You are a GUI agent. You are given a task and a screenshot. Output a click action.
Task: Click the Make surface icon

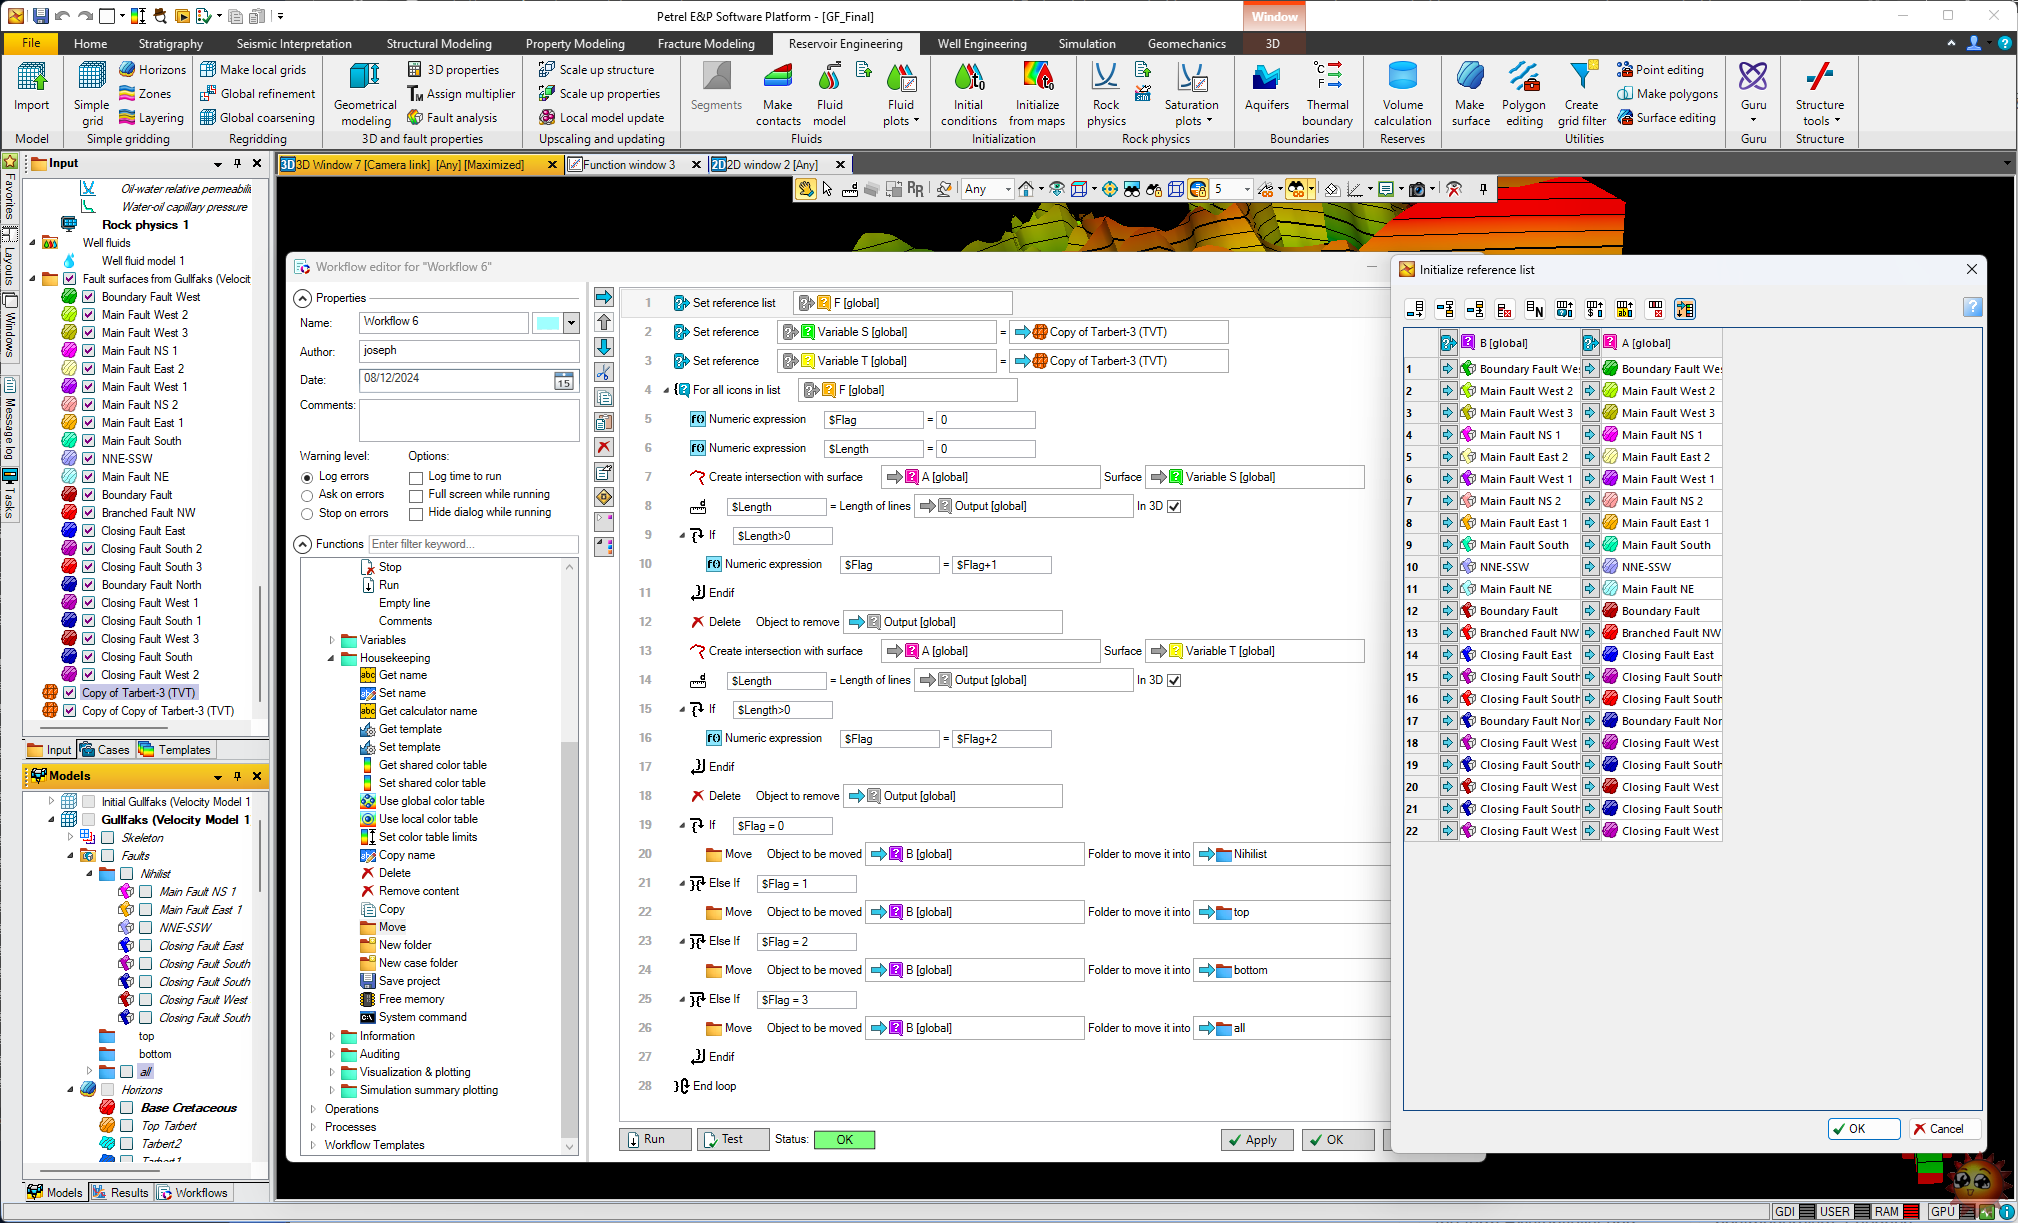(1470, 93)
